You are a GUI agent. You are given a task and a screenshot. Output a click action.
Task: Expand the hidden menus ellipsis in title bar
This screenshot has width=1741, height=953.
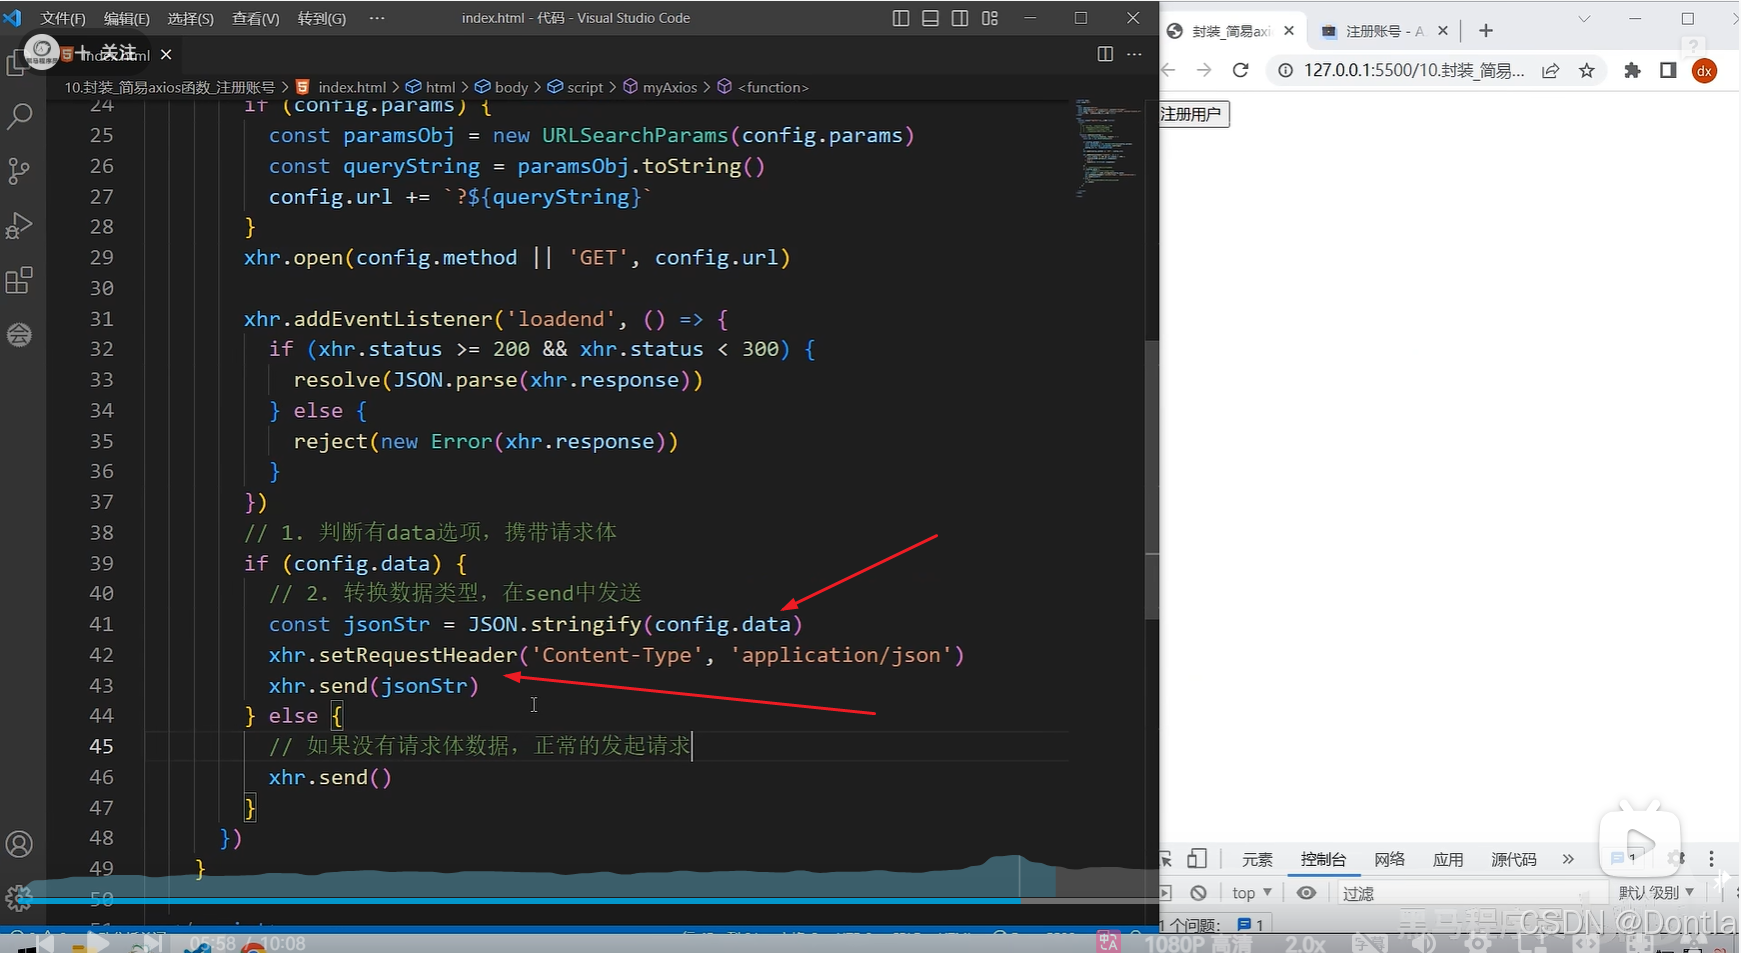(x=377, y=18)
